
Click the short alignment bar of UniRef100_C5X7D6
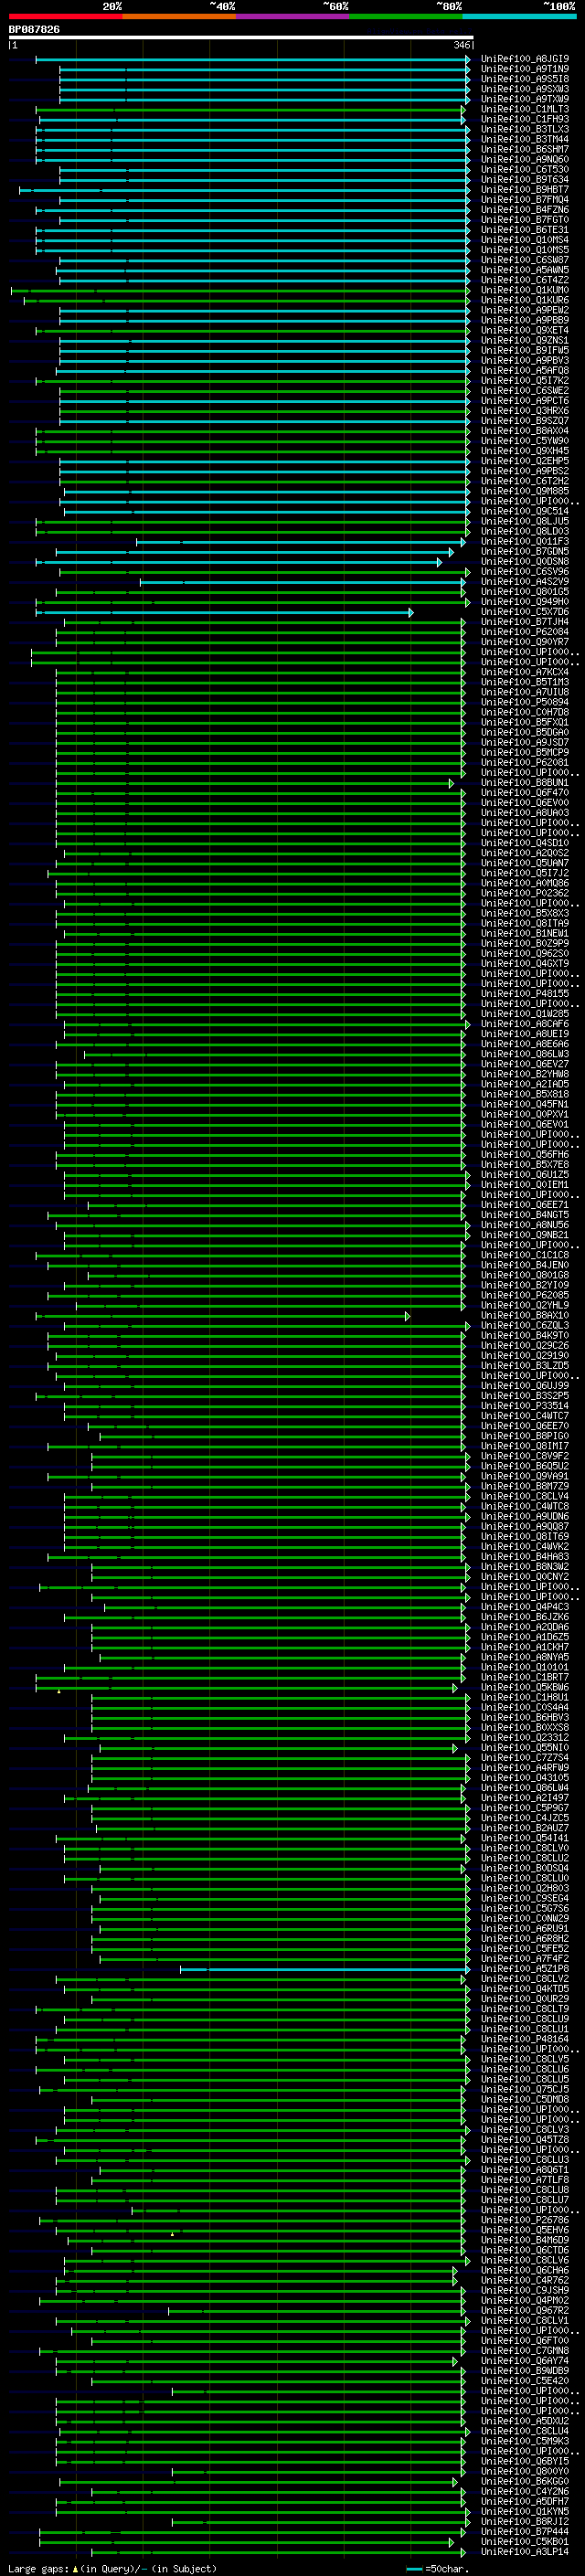(x=224, y=612)
